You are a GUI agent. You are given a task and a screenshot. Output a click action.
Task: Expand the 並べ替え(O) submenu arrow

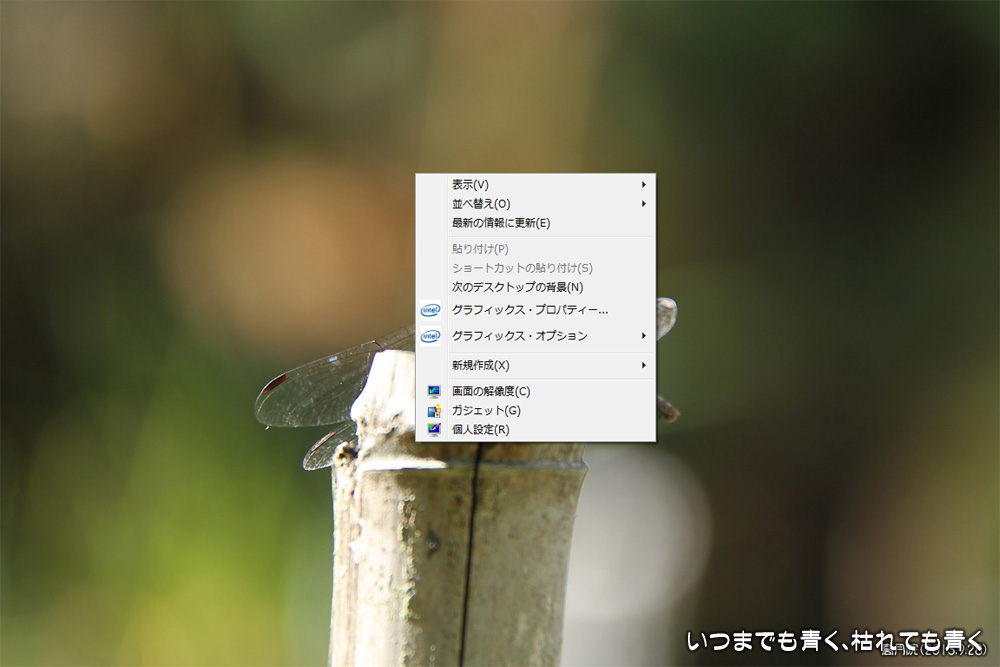[x=644, y=204]
